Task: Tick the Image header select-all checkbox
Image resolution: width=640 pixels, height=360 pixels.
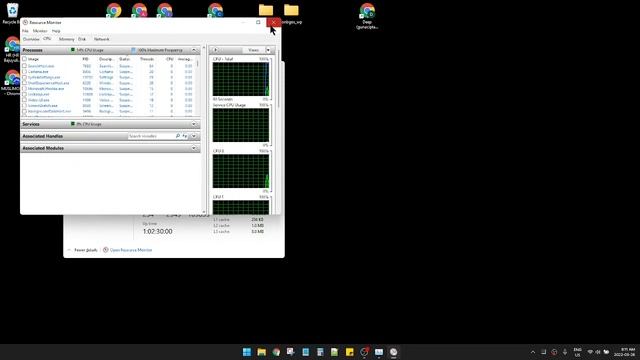Action: pos(24,59)
